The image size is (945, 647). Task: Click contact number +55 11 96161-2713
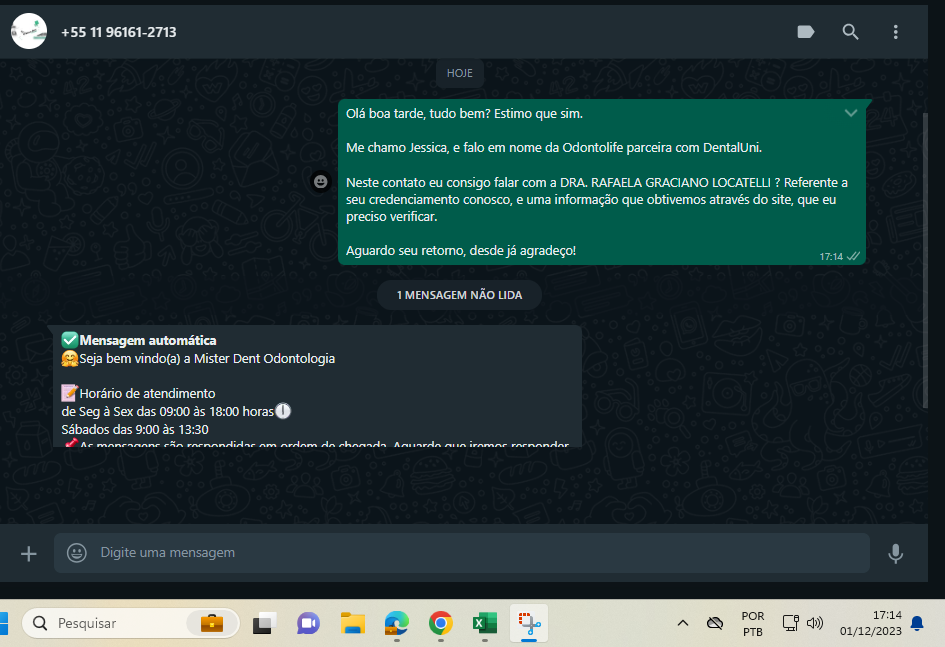pos(119,33)
